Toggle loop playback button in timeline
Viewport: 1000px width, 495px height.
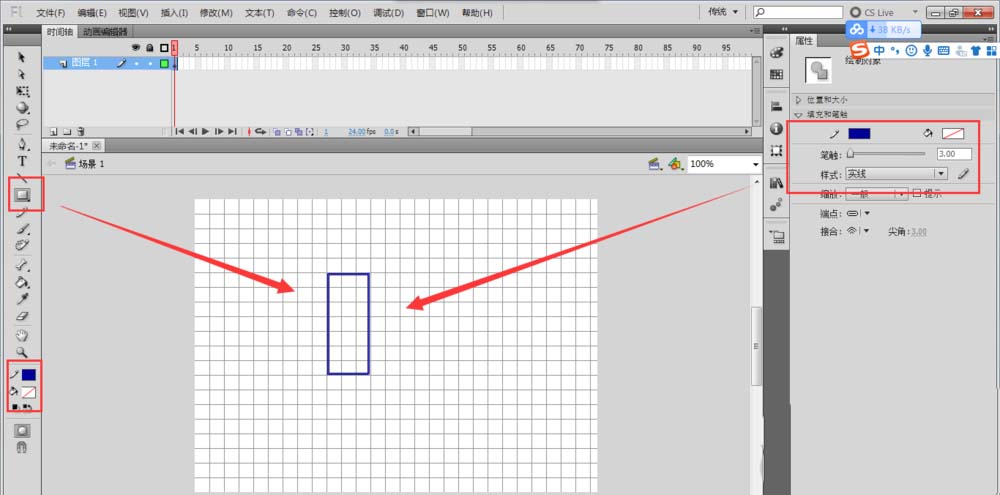tap(260, 131)
